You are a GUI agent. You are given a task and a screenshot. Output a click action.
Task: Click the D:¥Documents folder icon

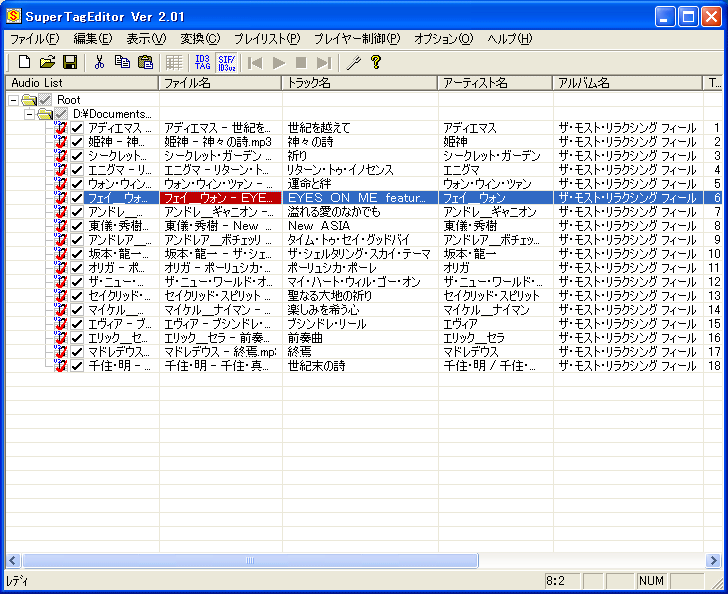click(x=45, y=114)
